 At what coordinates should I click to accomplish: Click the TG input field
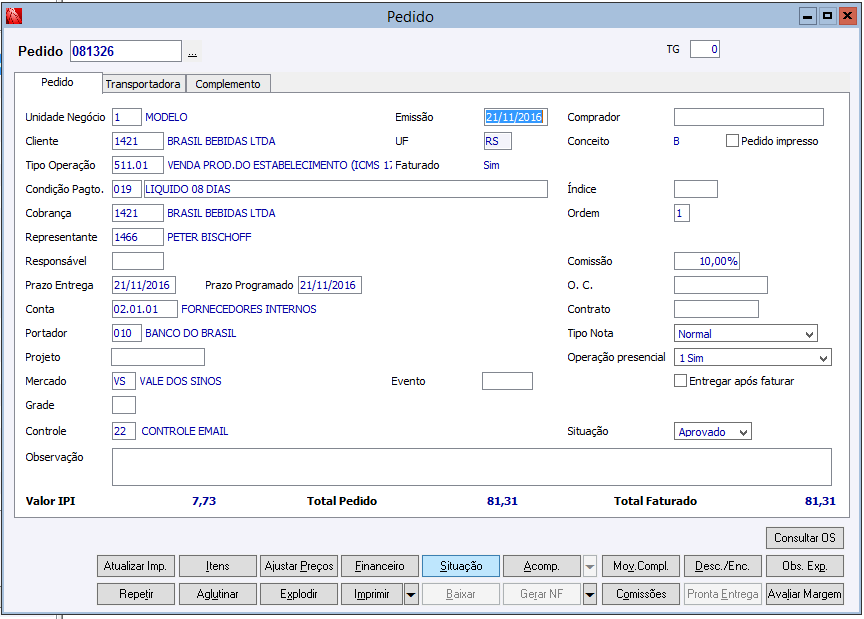point(705,50)
